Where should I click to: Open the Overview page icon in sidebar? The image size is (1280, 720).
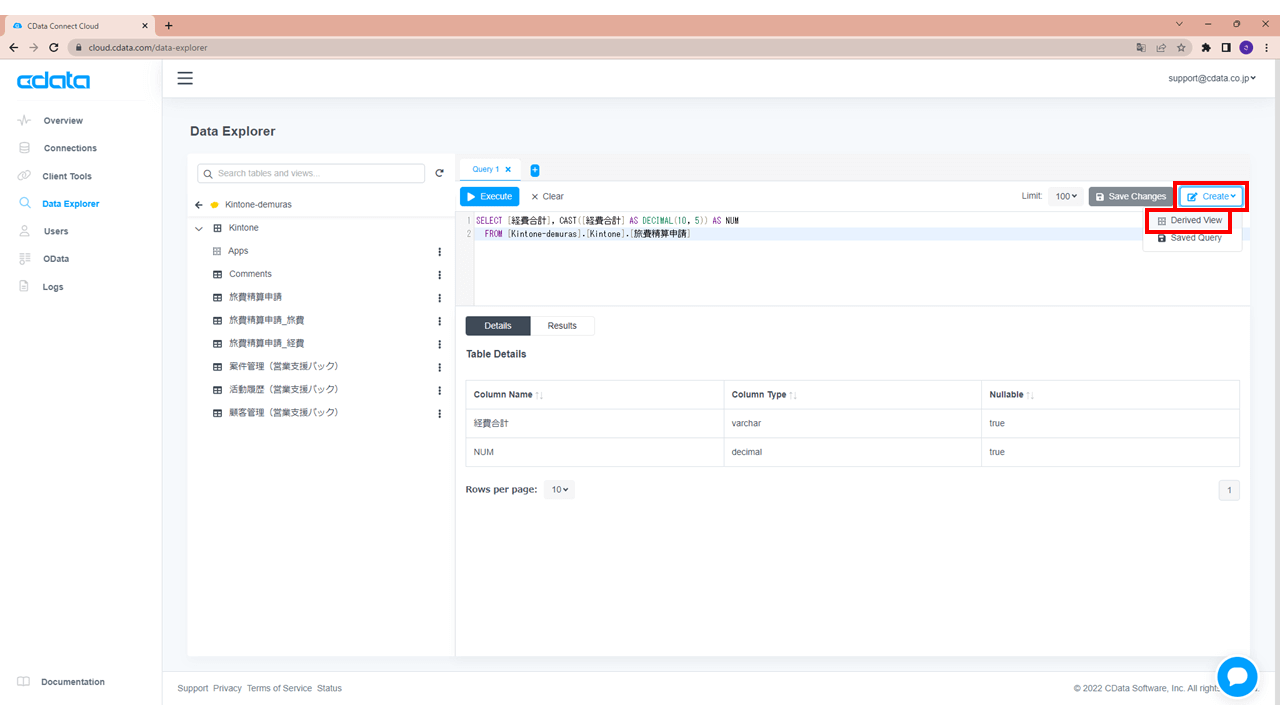pos(24,121)
